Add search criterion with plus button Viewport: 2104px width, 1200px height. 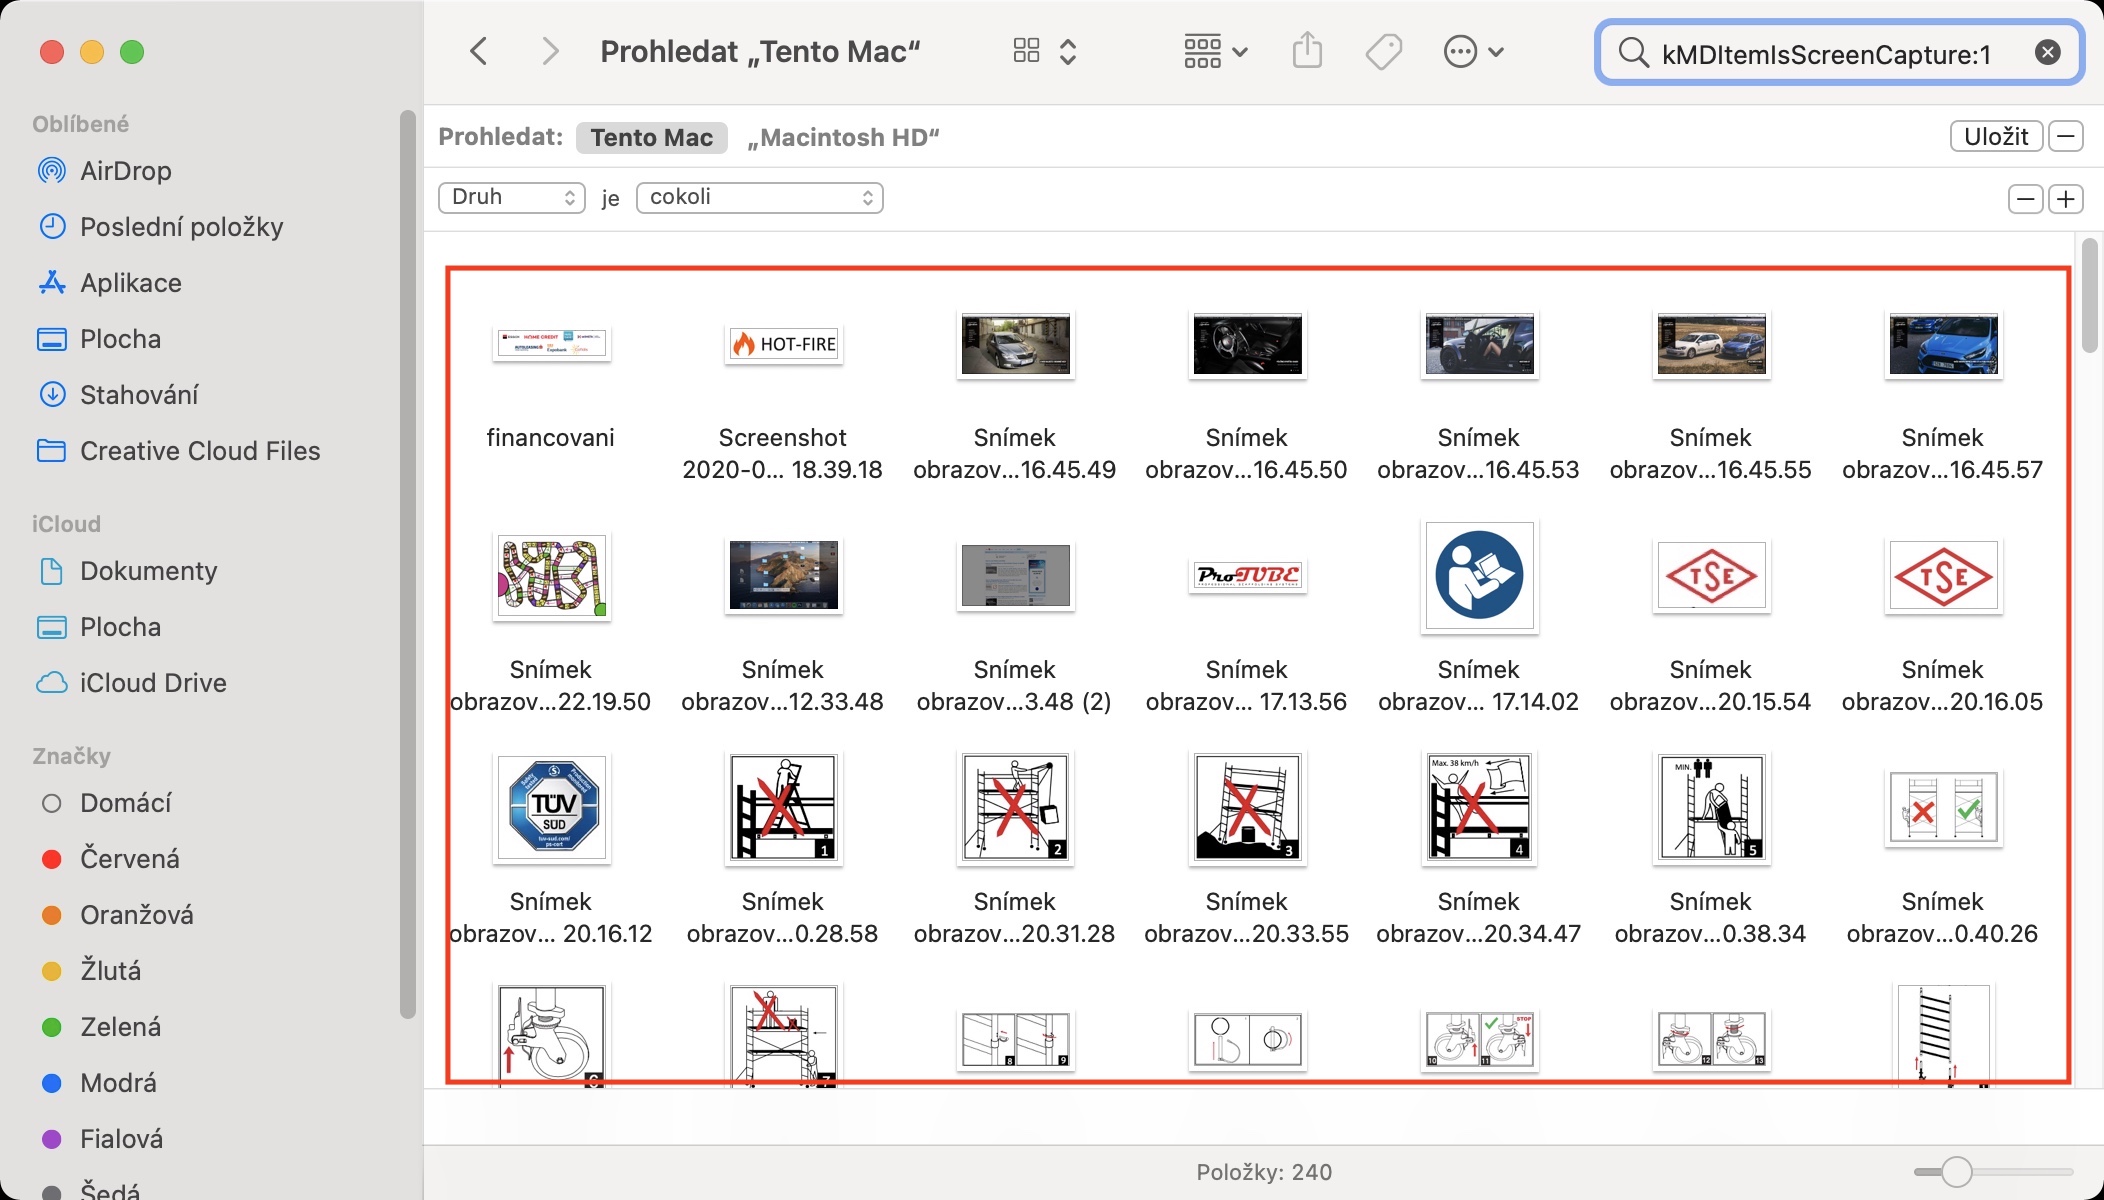tap(2066, 199)
